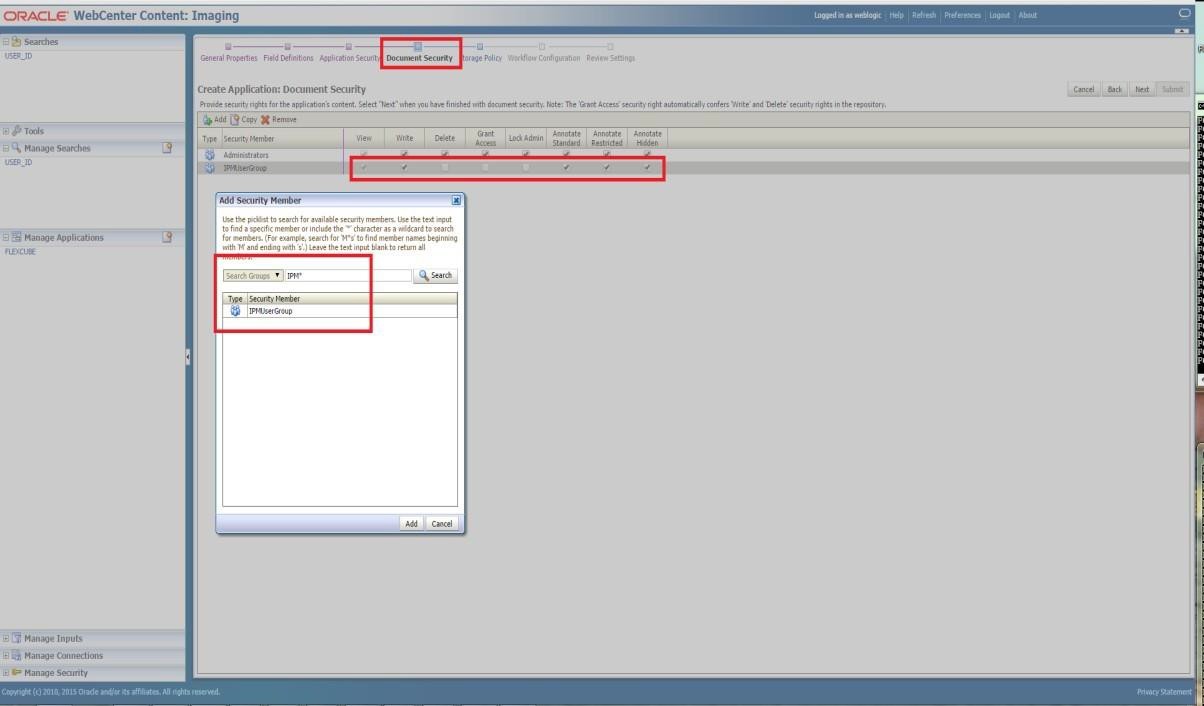This screenshot has height=706, width=1204.
Task: Click the Add member toolbar button
Action: click(x=214, y=119)
